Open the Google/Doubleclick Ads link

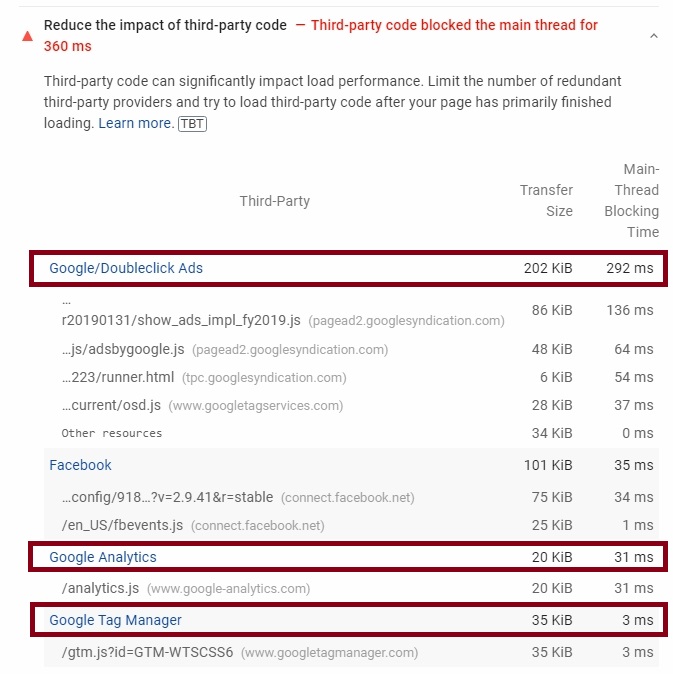(126, 268)
